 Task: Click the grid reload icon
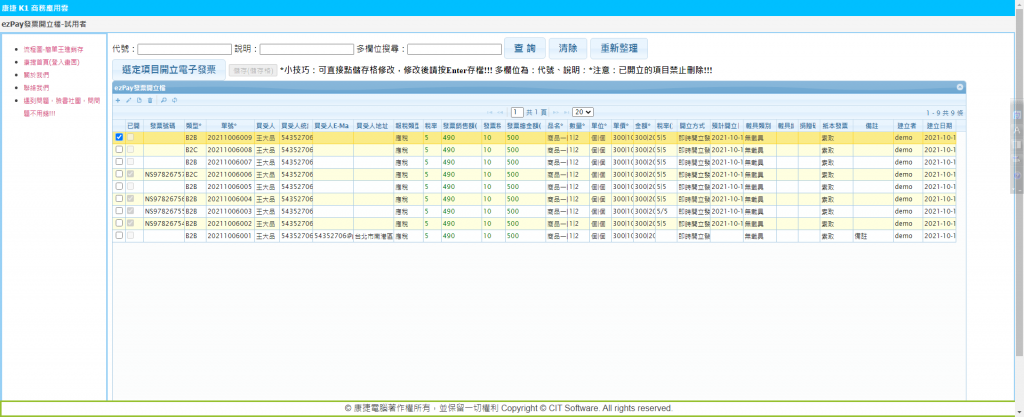pos(174,100)
